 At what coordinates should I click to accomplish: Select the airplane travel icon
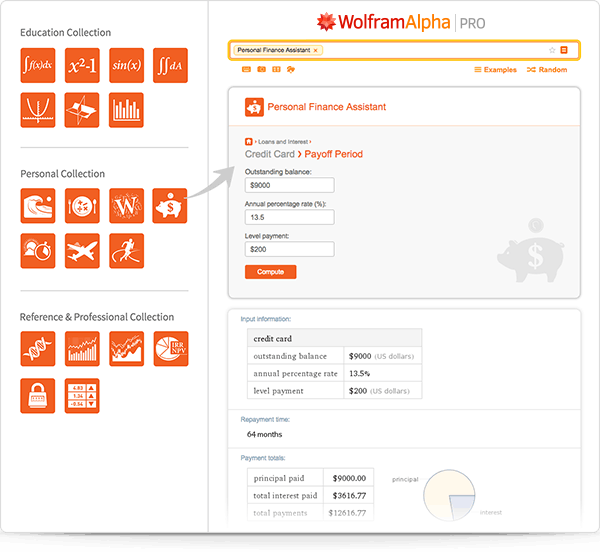(x=82, y=250)
